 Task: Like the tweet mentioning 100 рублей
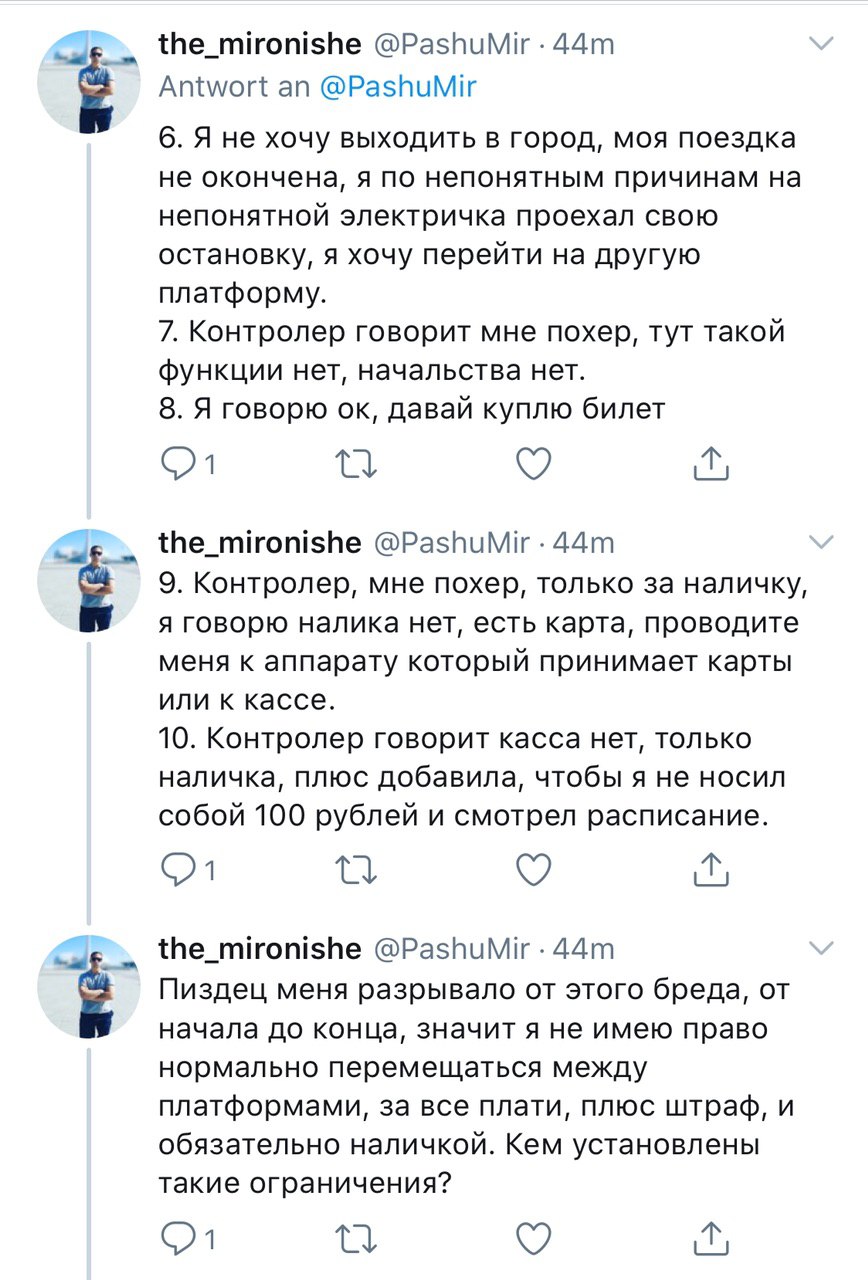(534, 869)
